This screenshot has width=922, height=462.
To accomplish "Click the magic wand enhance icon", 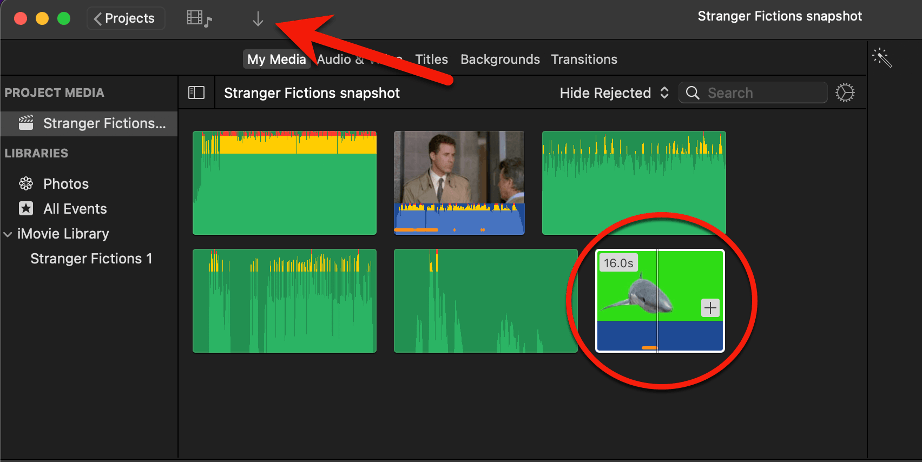I will (x=882, y=58).
